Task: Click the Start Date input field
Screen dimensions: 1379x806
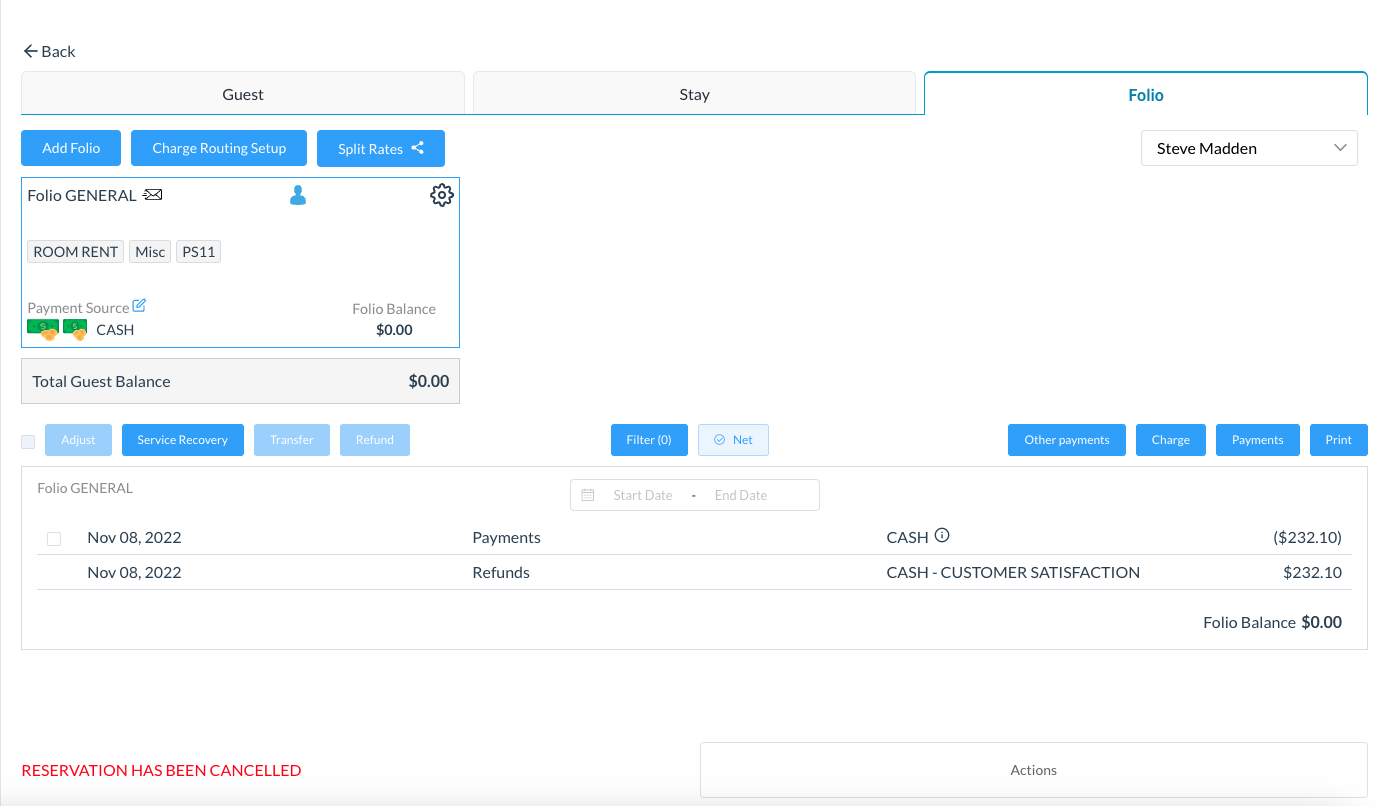Action: tap(642, 495)
